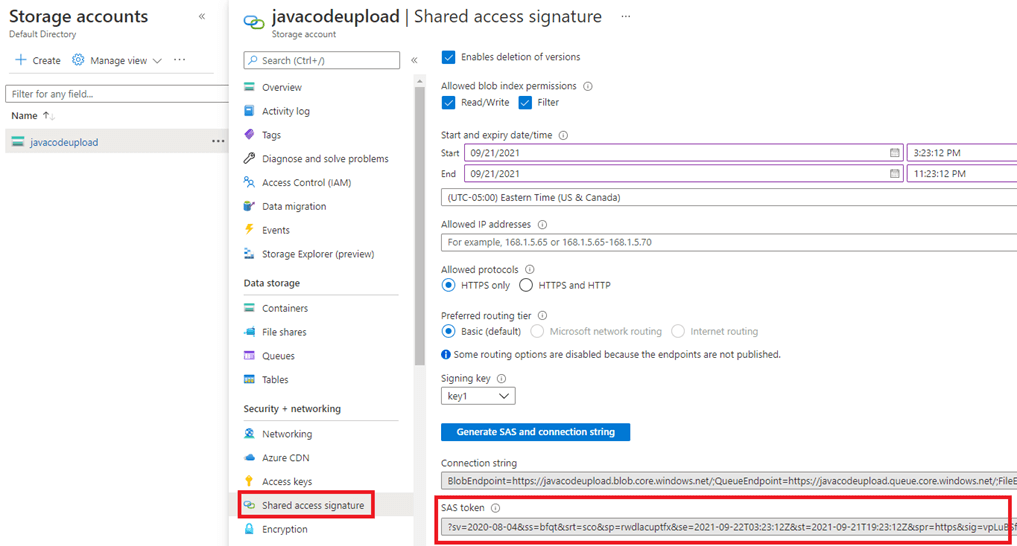Collapse the Storage accounts list panel

(202, 17)
